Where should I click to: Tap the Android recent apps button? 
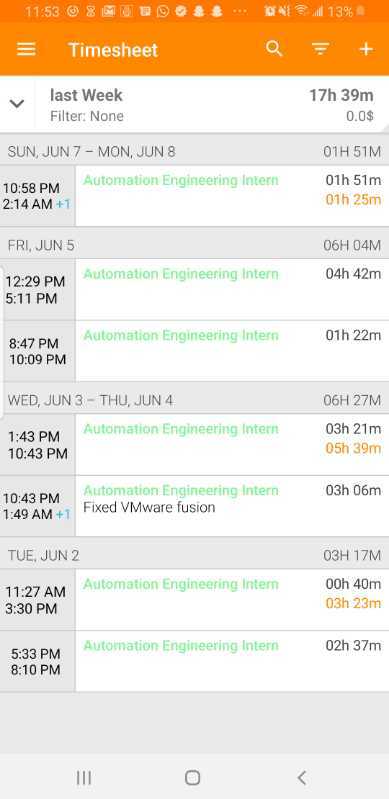pyautogui.click(x=84, y=778)
